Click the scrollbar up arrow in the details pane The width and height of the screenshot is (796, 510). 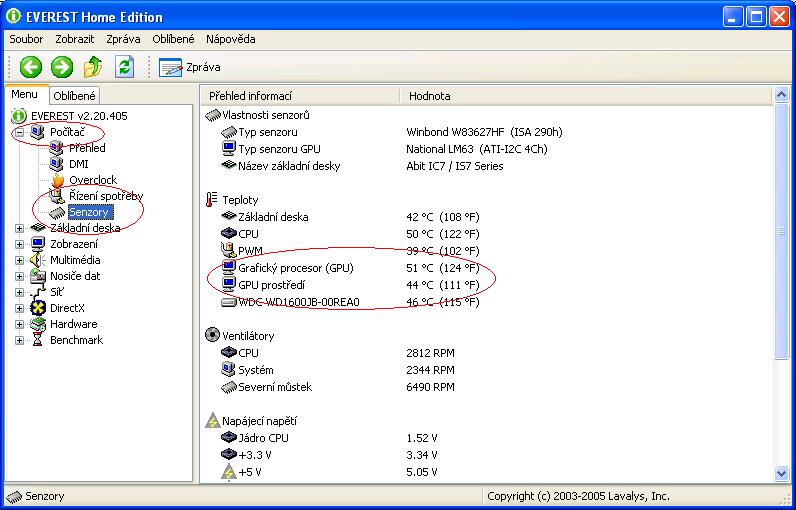[x=781, y=94]
